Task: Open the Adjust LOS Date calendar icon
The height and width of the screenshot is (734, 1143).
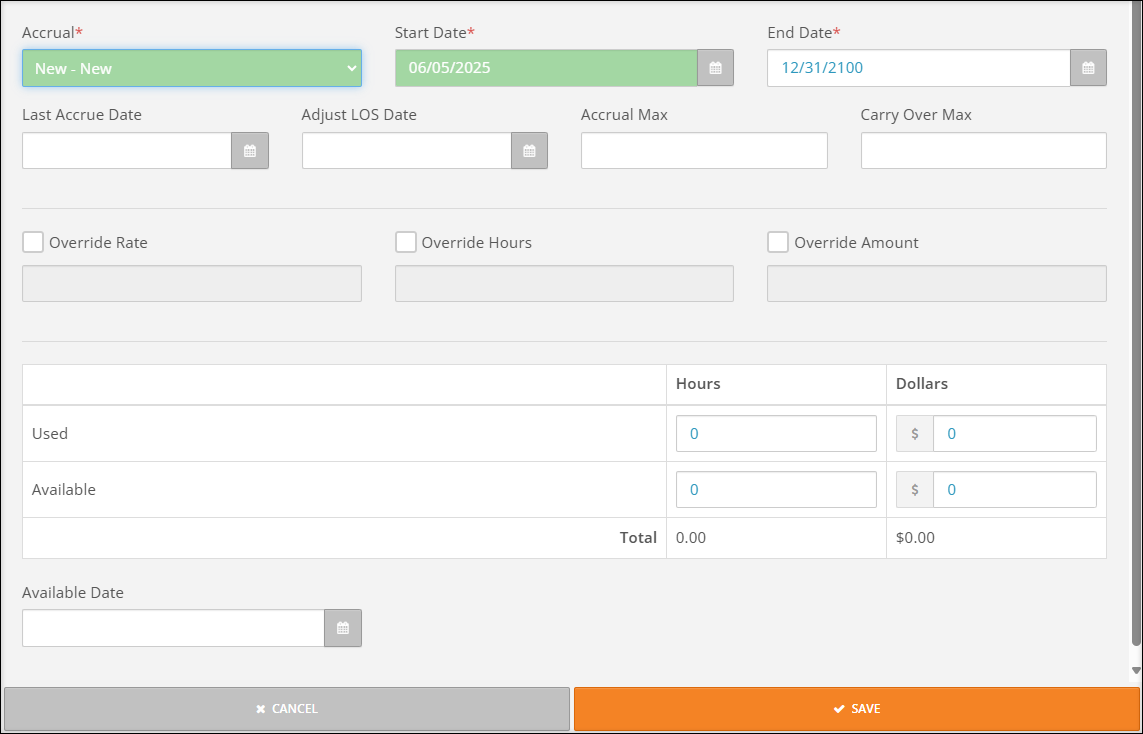Action: pos(529,151)
